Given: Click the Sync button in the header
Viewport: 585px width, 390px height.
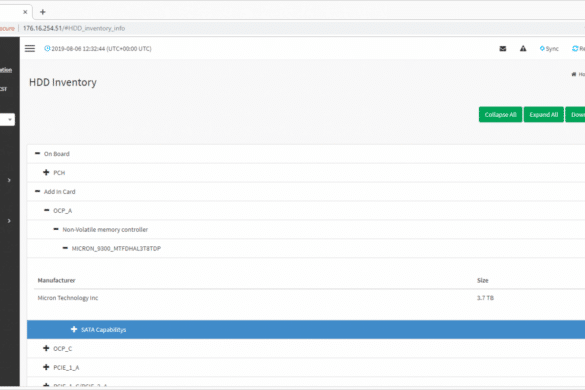Looking at the screenshot, I should click(x=549, y=49).
